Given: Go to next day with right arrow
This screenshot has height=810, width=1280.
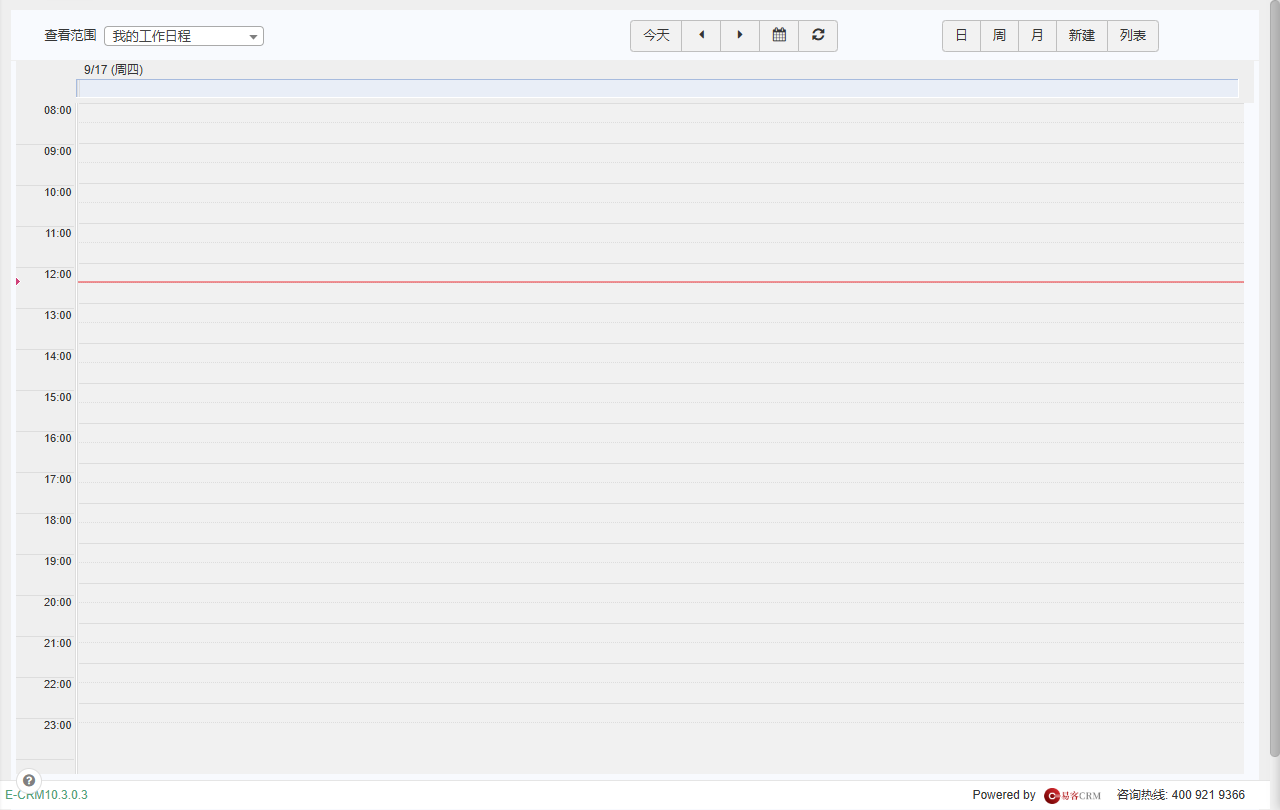Looking at the screenshot, I should (740, 36).
